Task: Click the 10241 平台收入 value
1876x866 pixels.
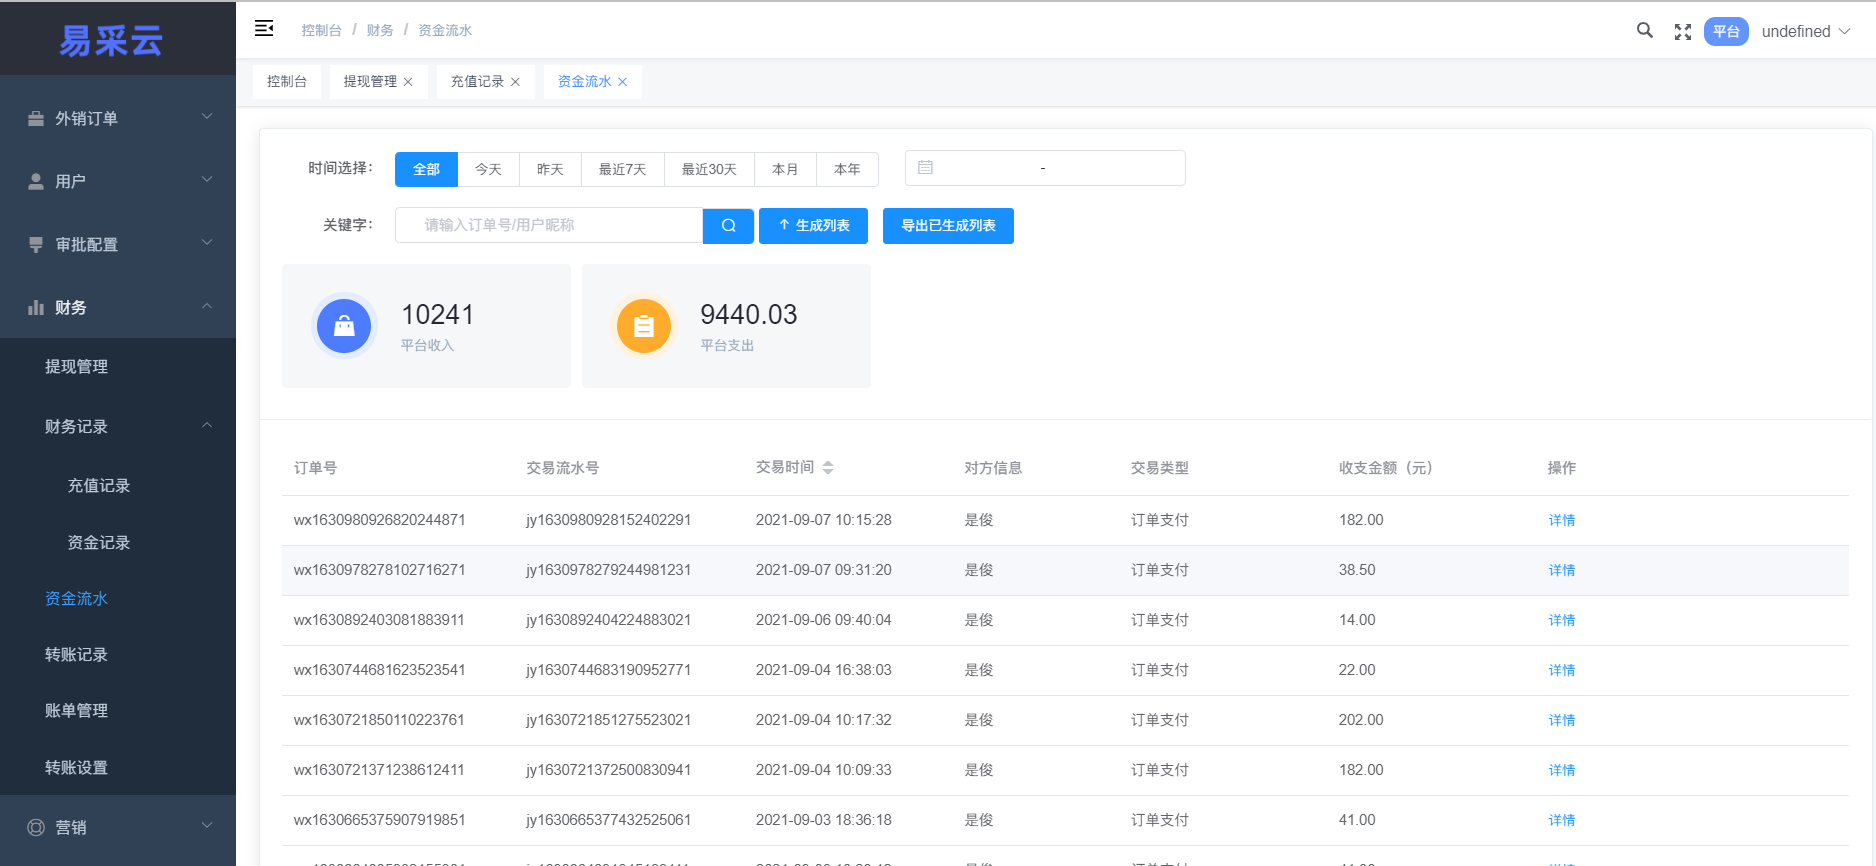Action: click(x=437, y=315)
